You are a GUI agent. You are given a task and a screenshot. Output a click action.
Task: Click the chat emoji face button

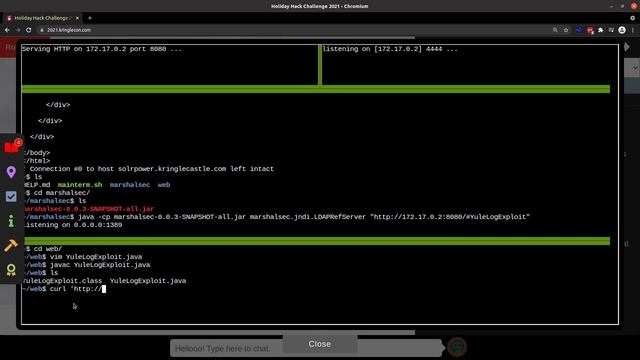coord(457,347)
